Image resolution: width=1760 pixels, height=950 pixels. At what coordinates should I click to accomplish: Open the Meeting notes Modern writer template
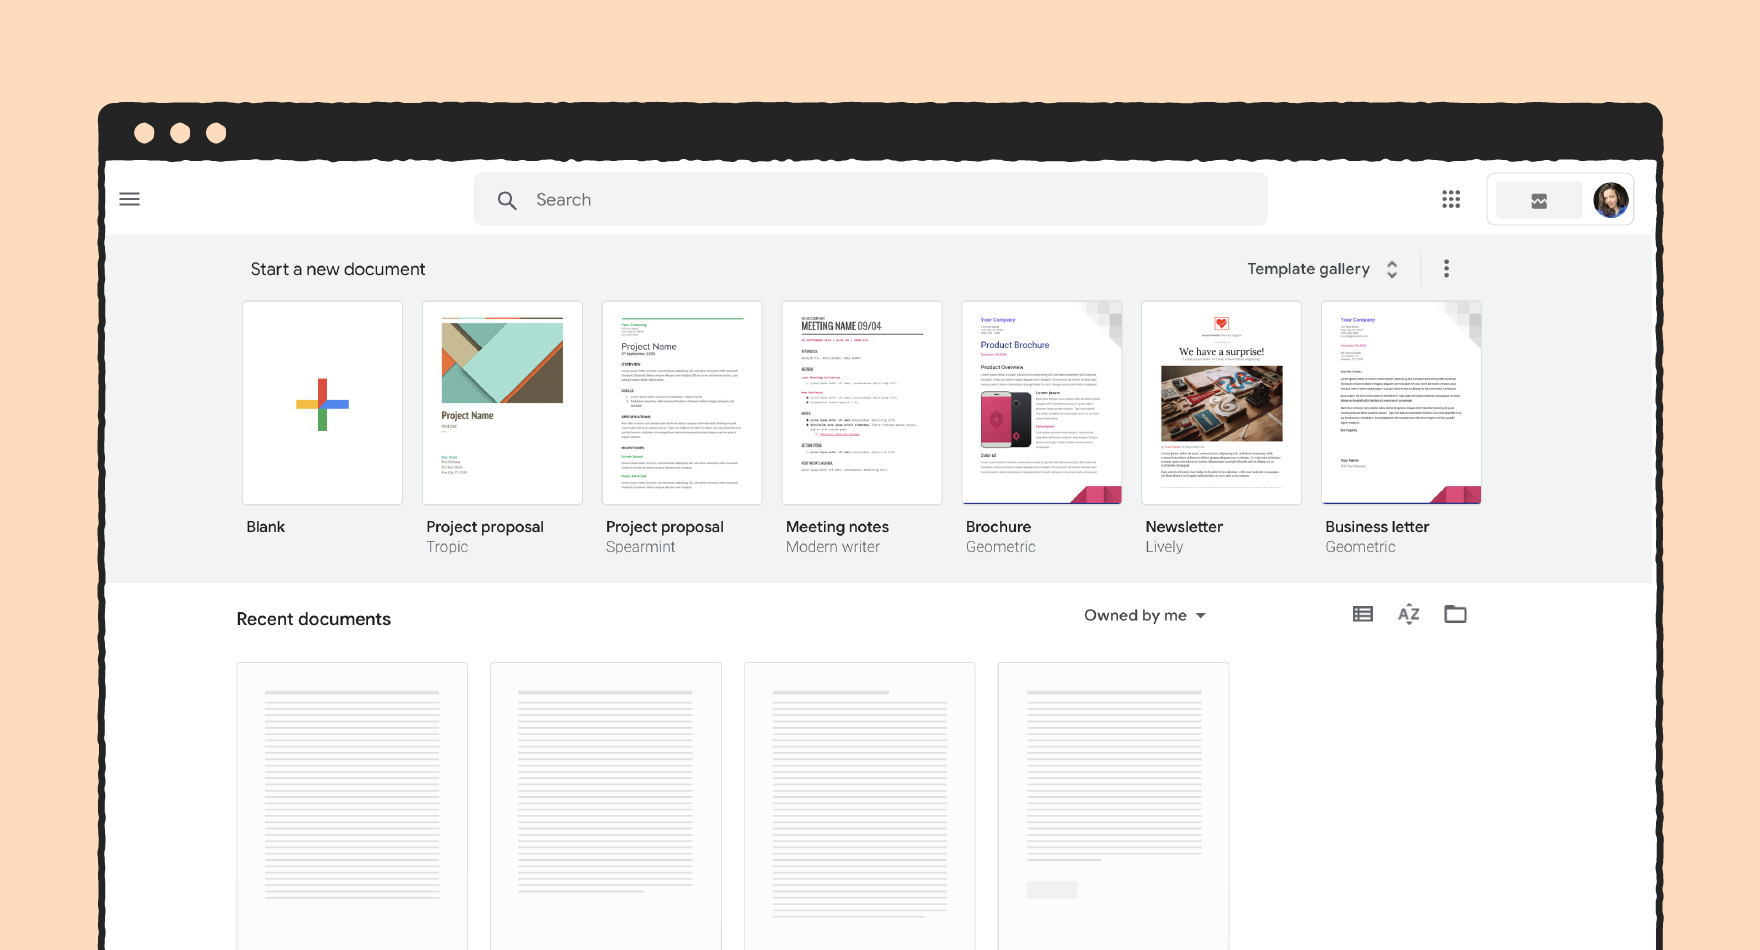pos(861,403)
